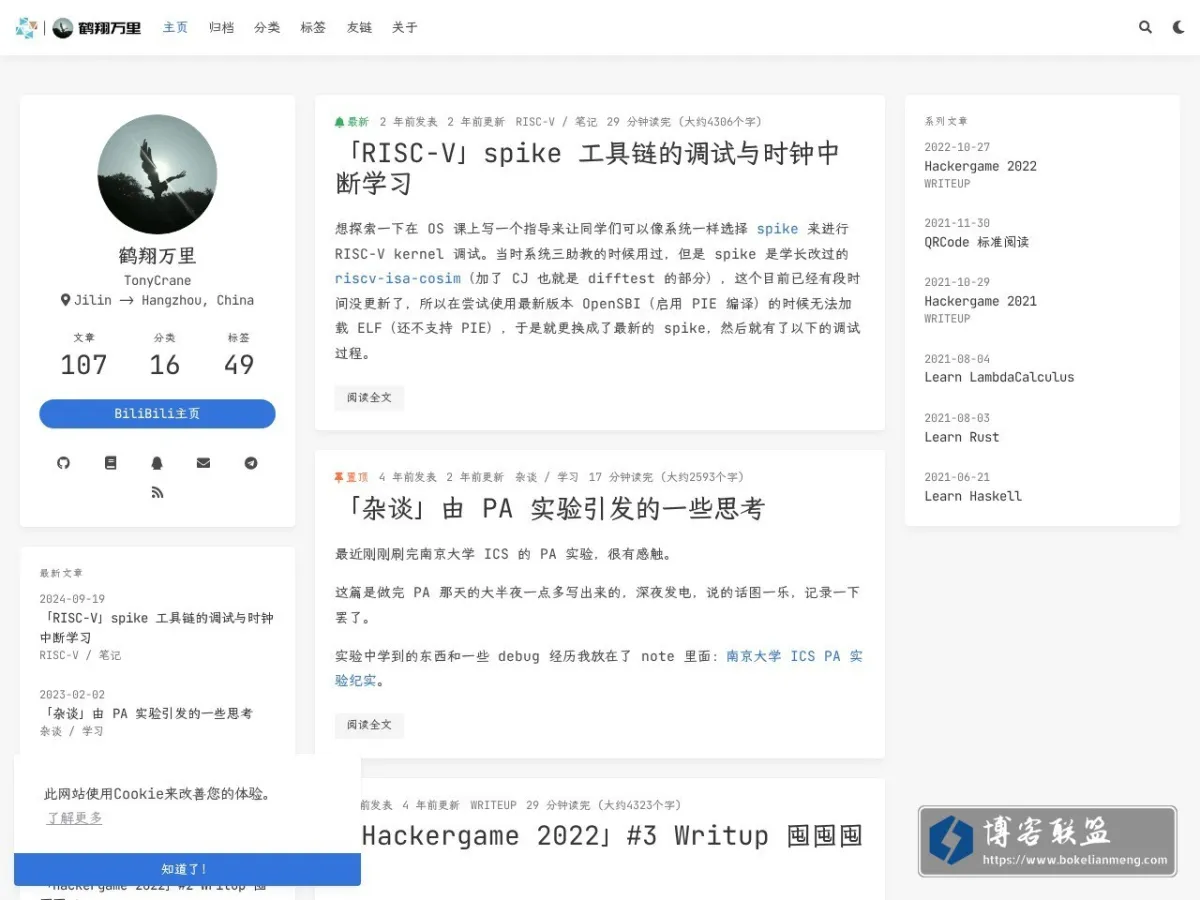Open WRITEUP category in Hackergame post meta
1200x900 pixels.
click(x=493, y=805)
